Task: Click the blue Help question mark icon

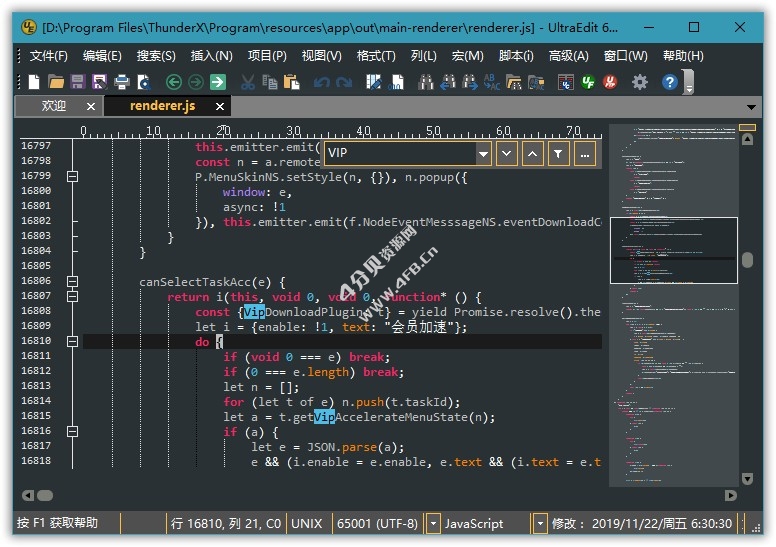Action: pyautogui.click(x=670, y=82)
